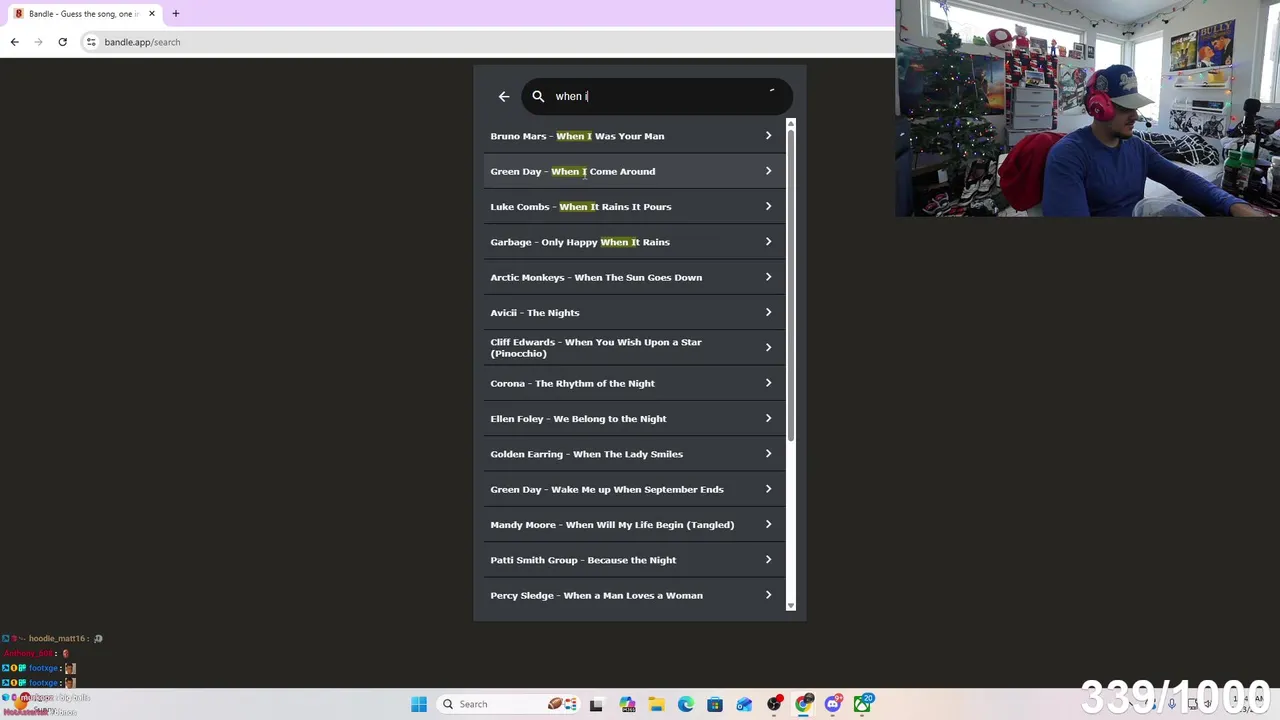Open Microsoft 365 Copilot from taskbar
This screenshot has height=720, width=1280.
coord(627,704)
